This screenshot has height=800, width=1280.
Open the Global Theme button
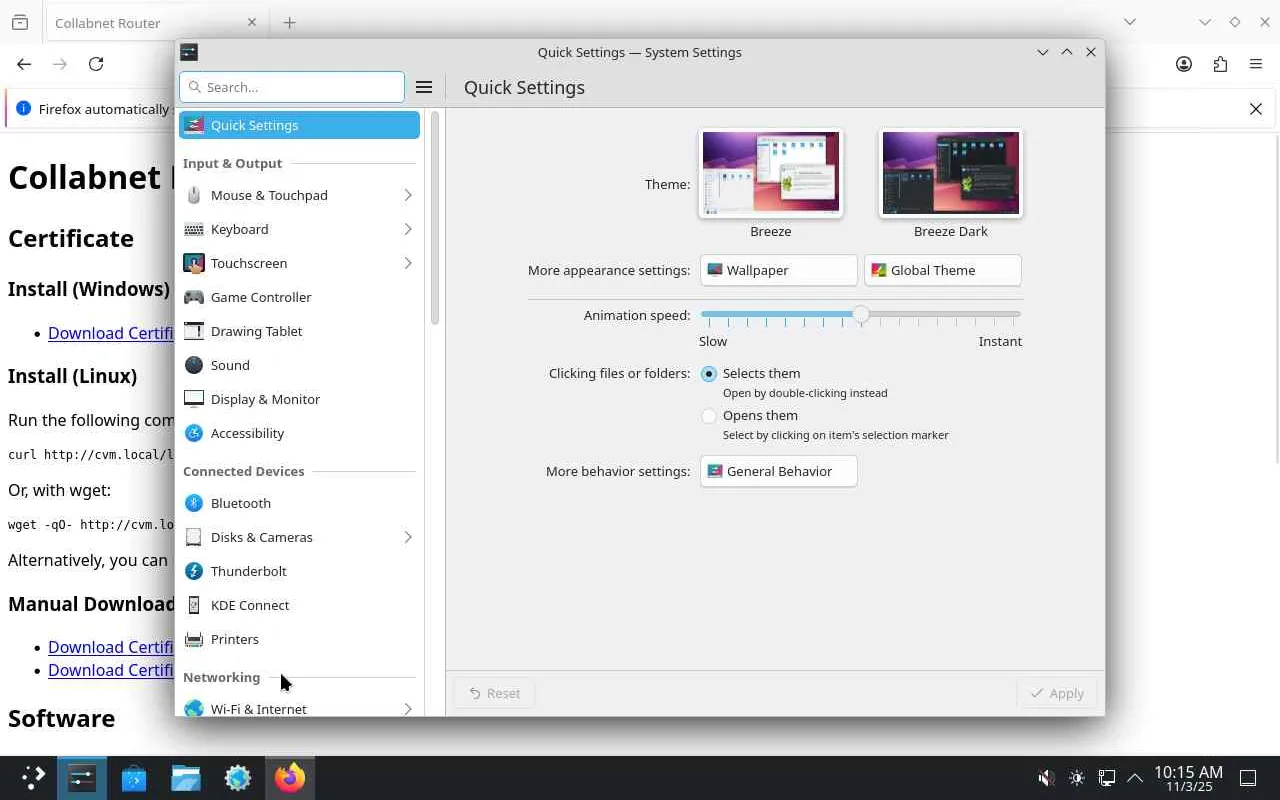click(942, 270)
